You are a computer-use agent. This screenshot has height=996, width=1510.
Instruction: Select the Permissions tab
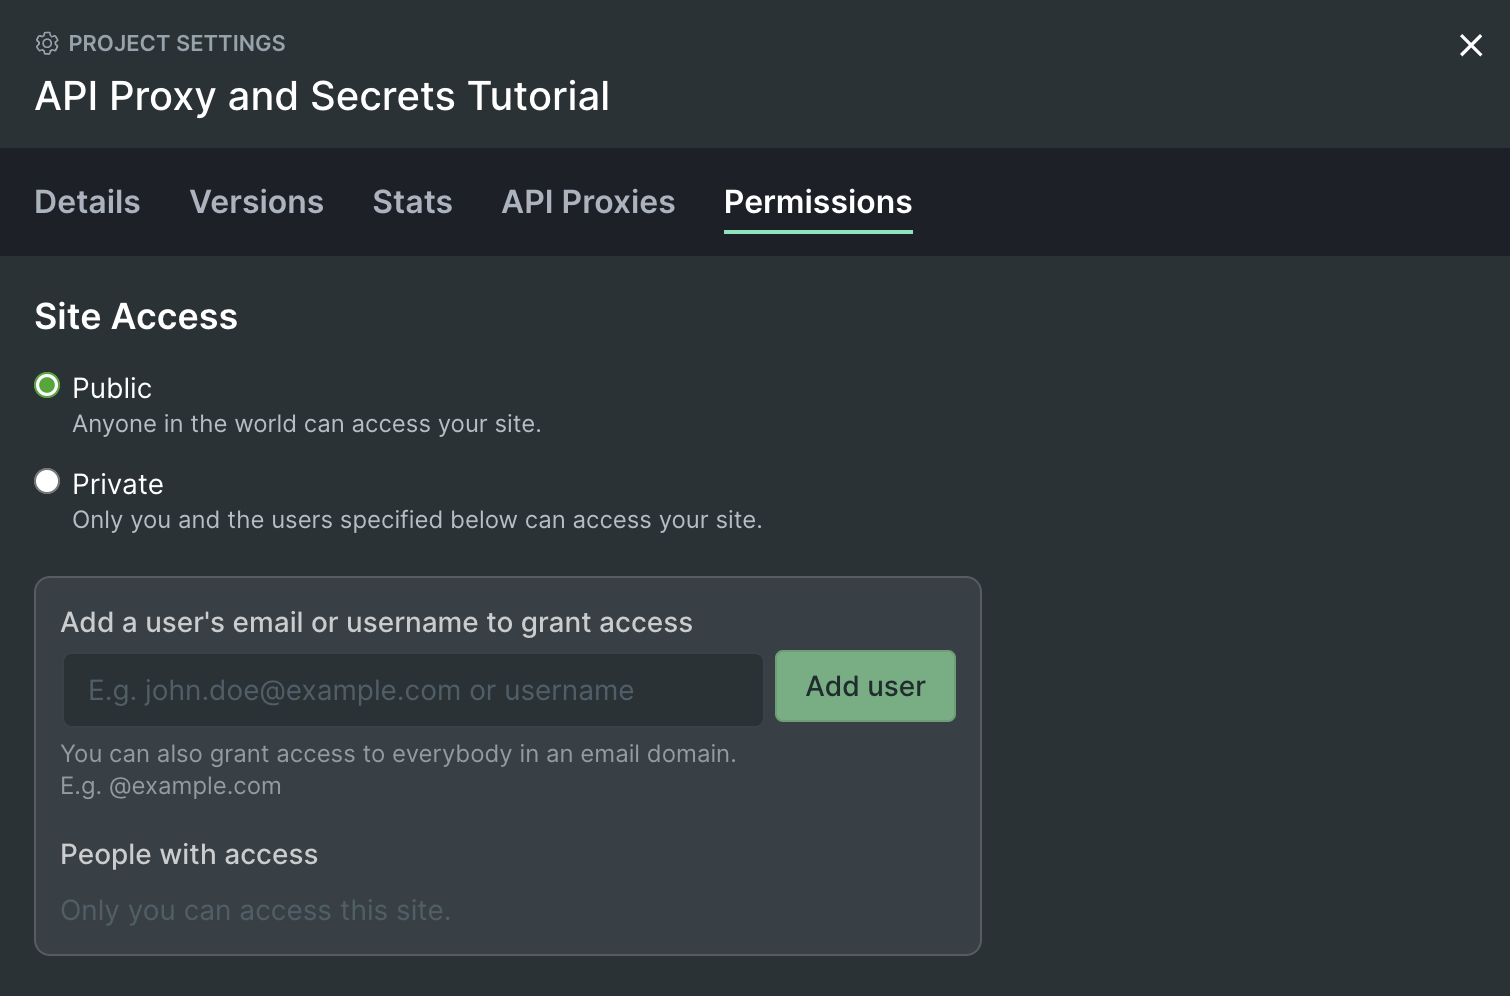click(817, 202)
